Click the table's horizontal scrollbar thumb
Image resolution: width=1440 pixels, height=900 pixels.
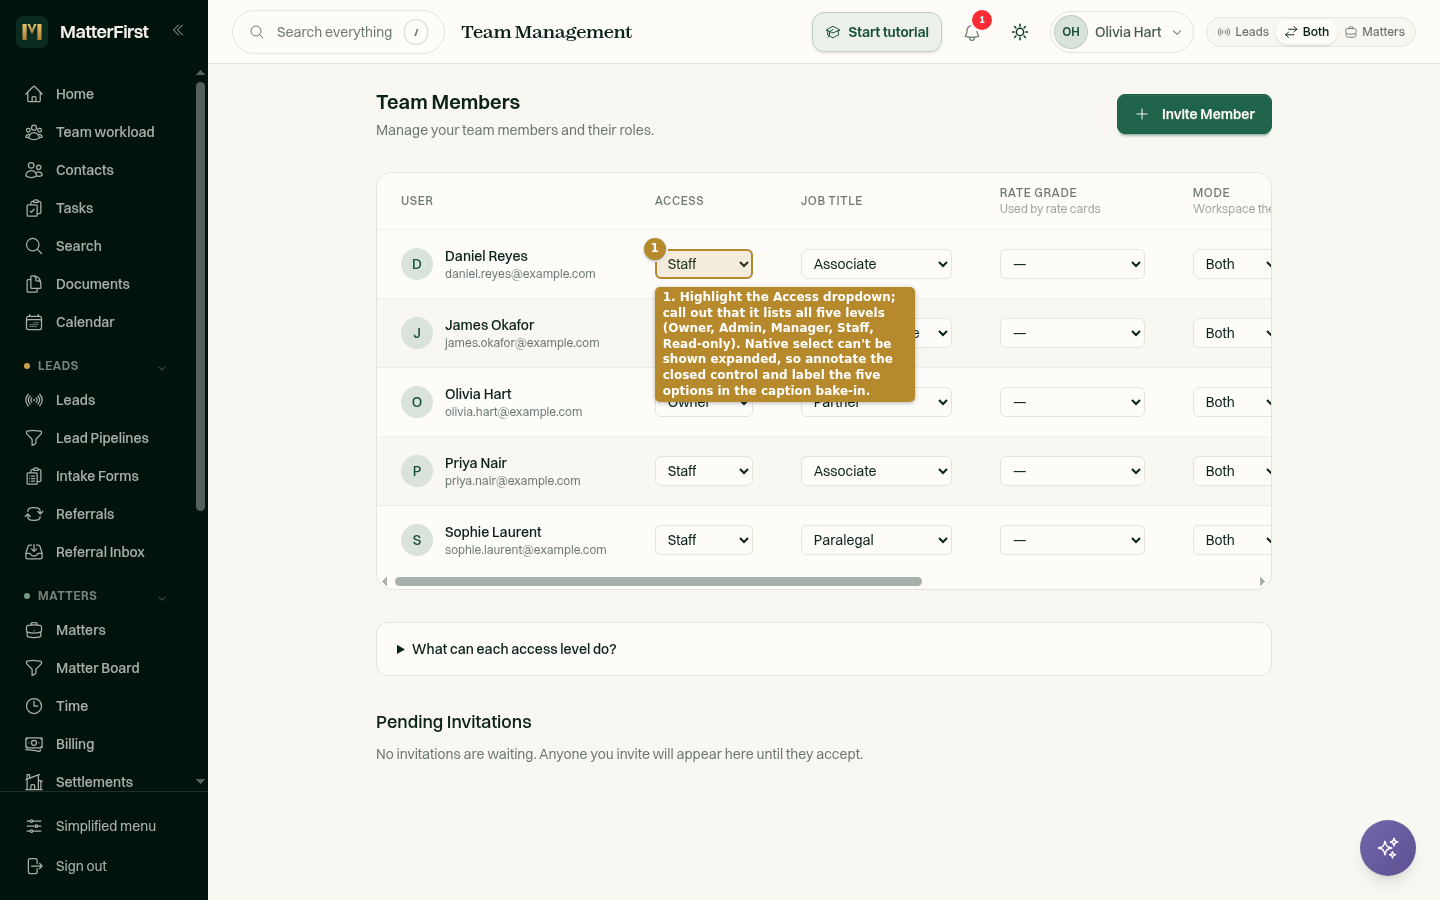click(x=658, y=581)
